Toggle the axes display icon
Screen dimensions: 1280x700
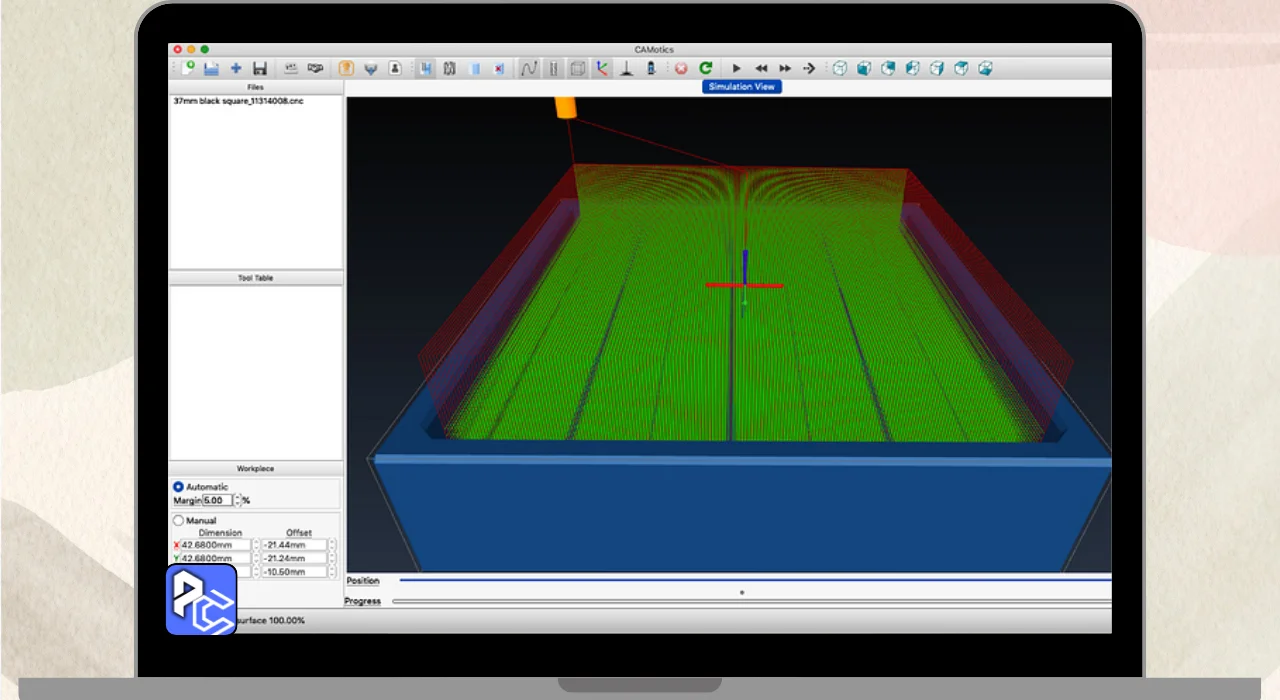click(602, 68)
